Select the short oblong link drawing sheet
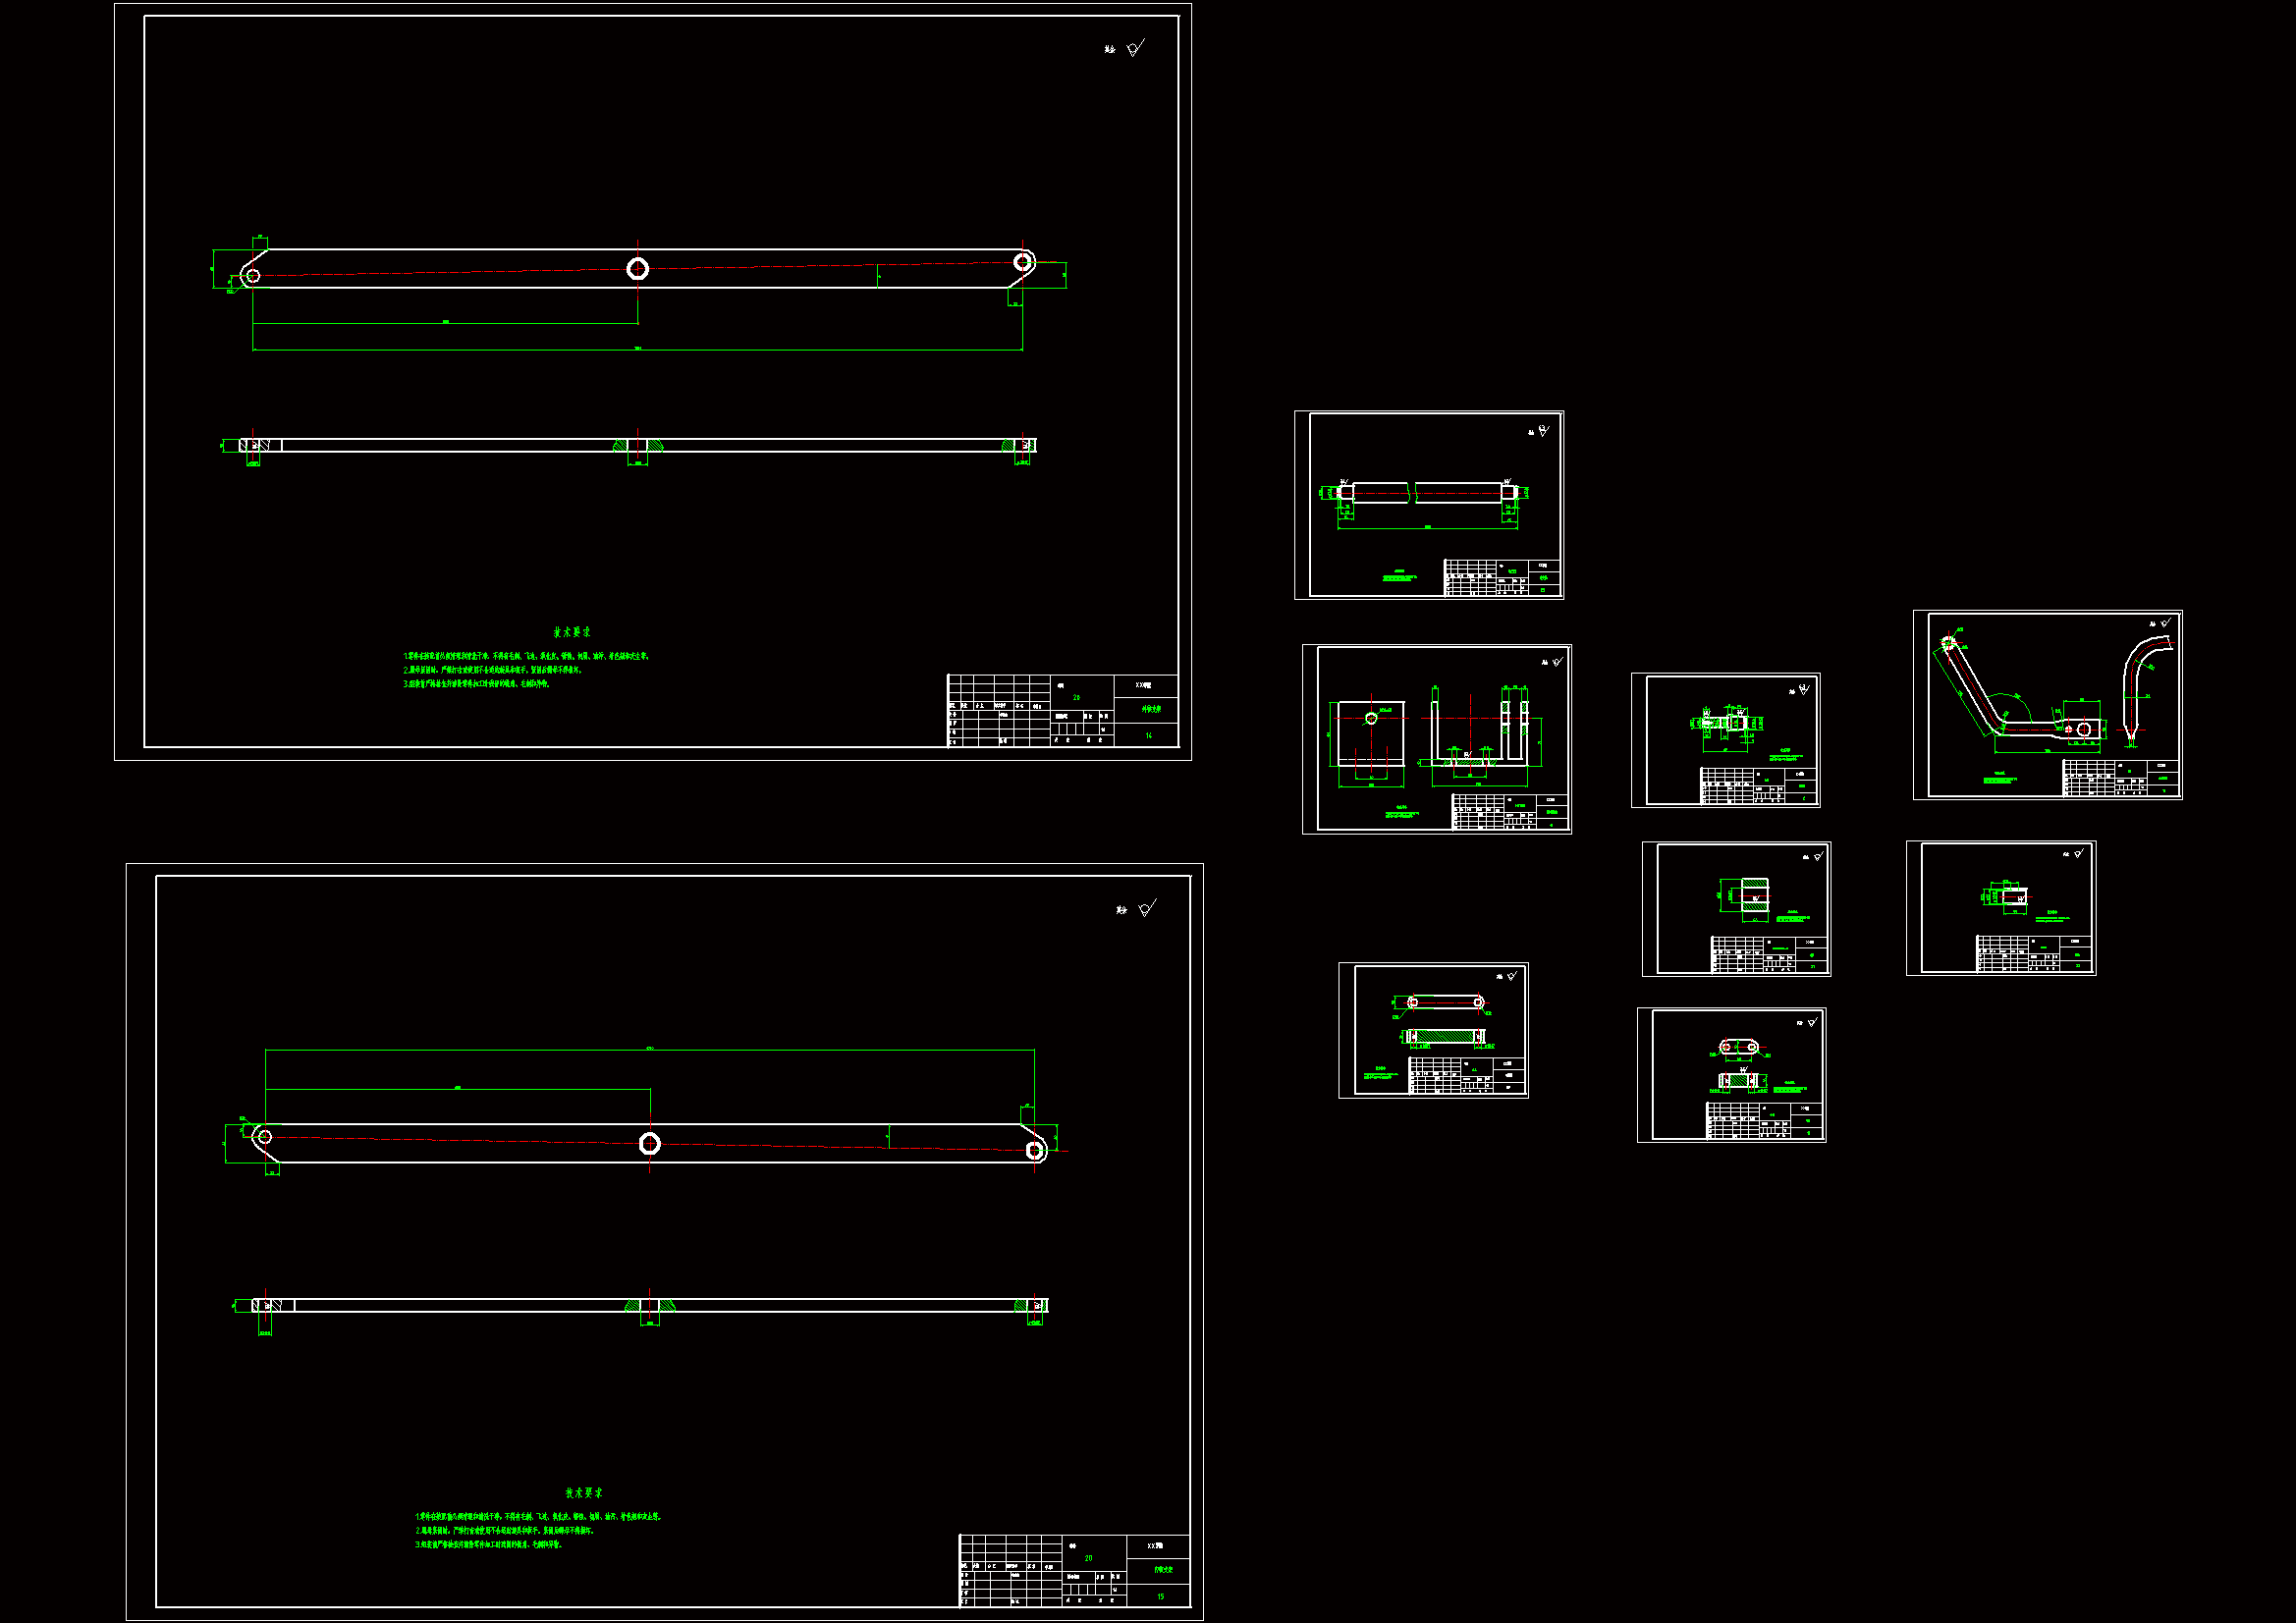 pos(1731,1074)
